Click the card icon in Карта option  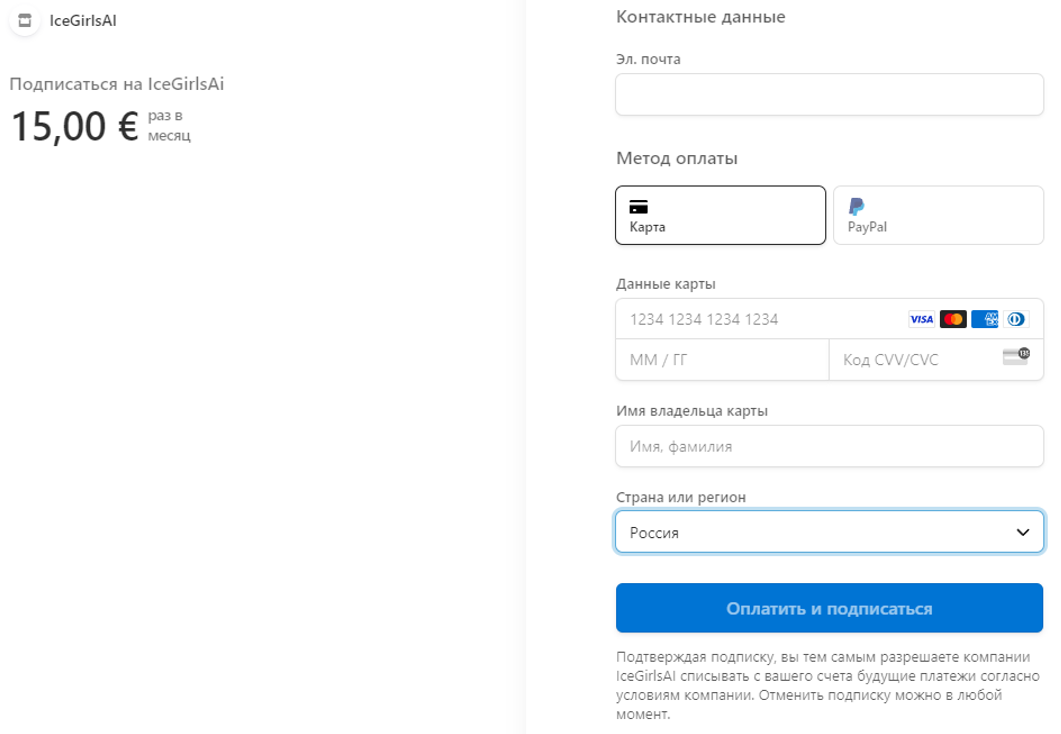pyautogui.click(x=638, y=206)
